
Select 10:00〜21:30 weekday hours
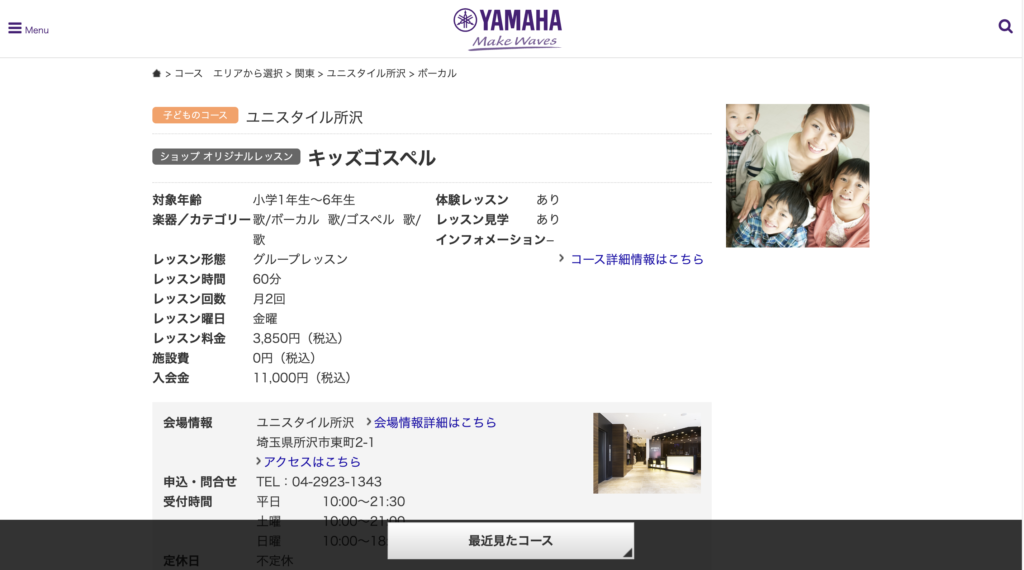pyautogui.click(x=364, y=501)
